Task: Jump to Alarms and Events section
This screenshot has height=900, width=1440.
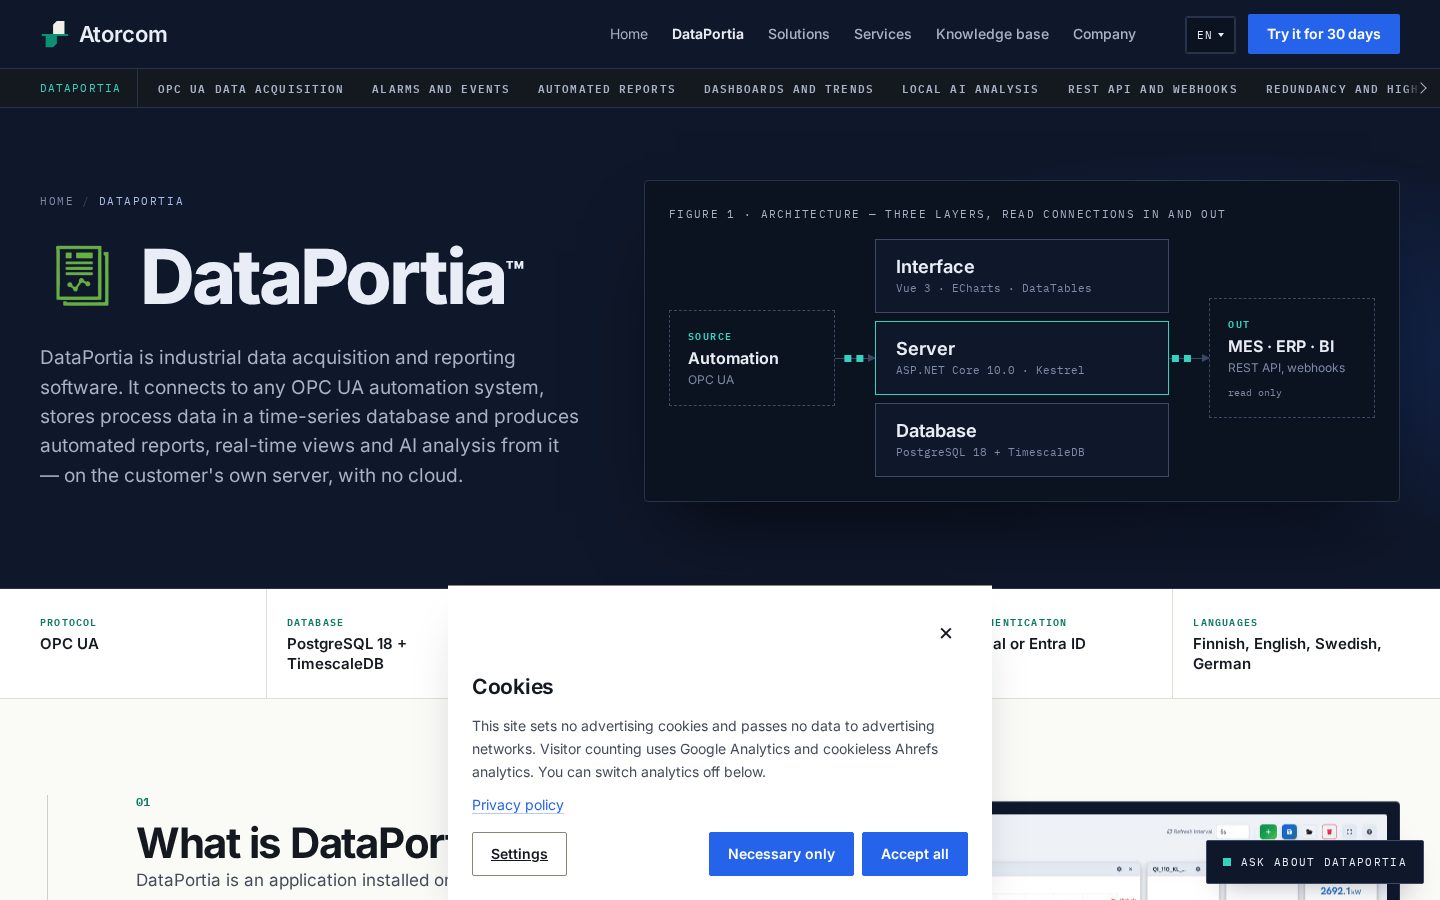Action: pyautogui.click(x=441, y=89)
